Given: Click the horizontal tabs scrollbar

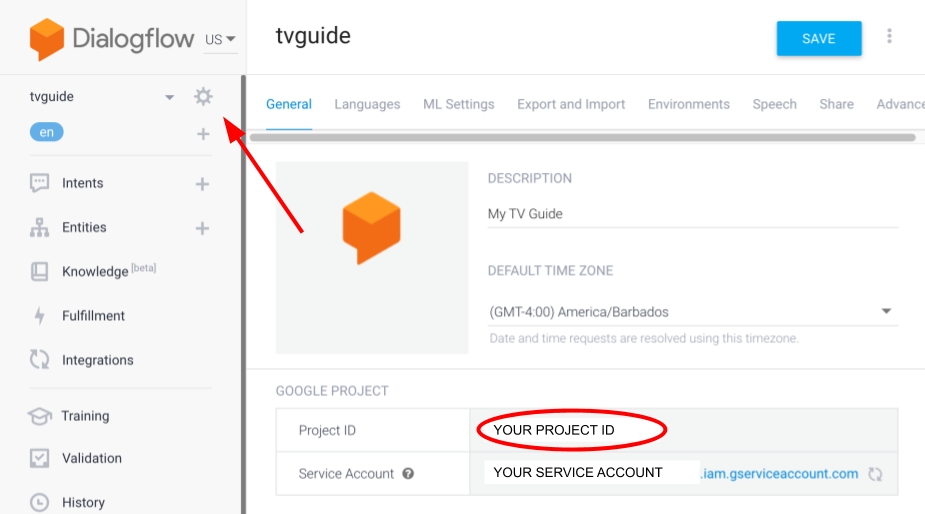Looking at the screenshot, I should click(x=582, y=137).
